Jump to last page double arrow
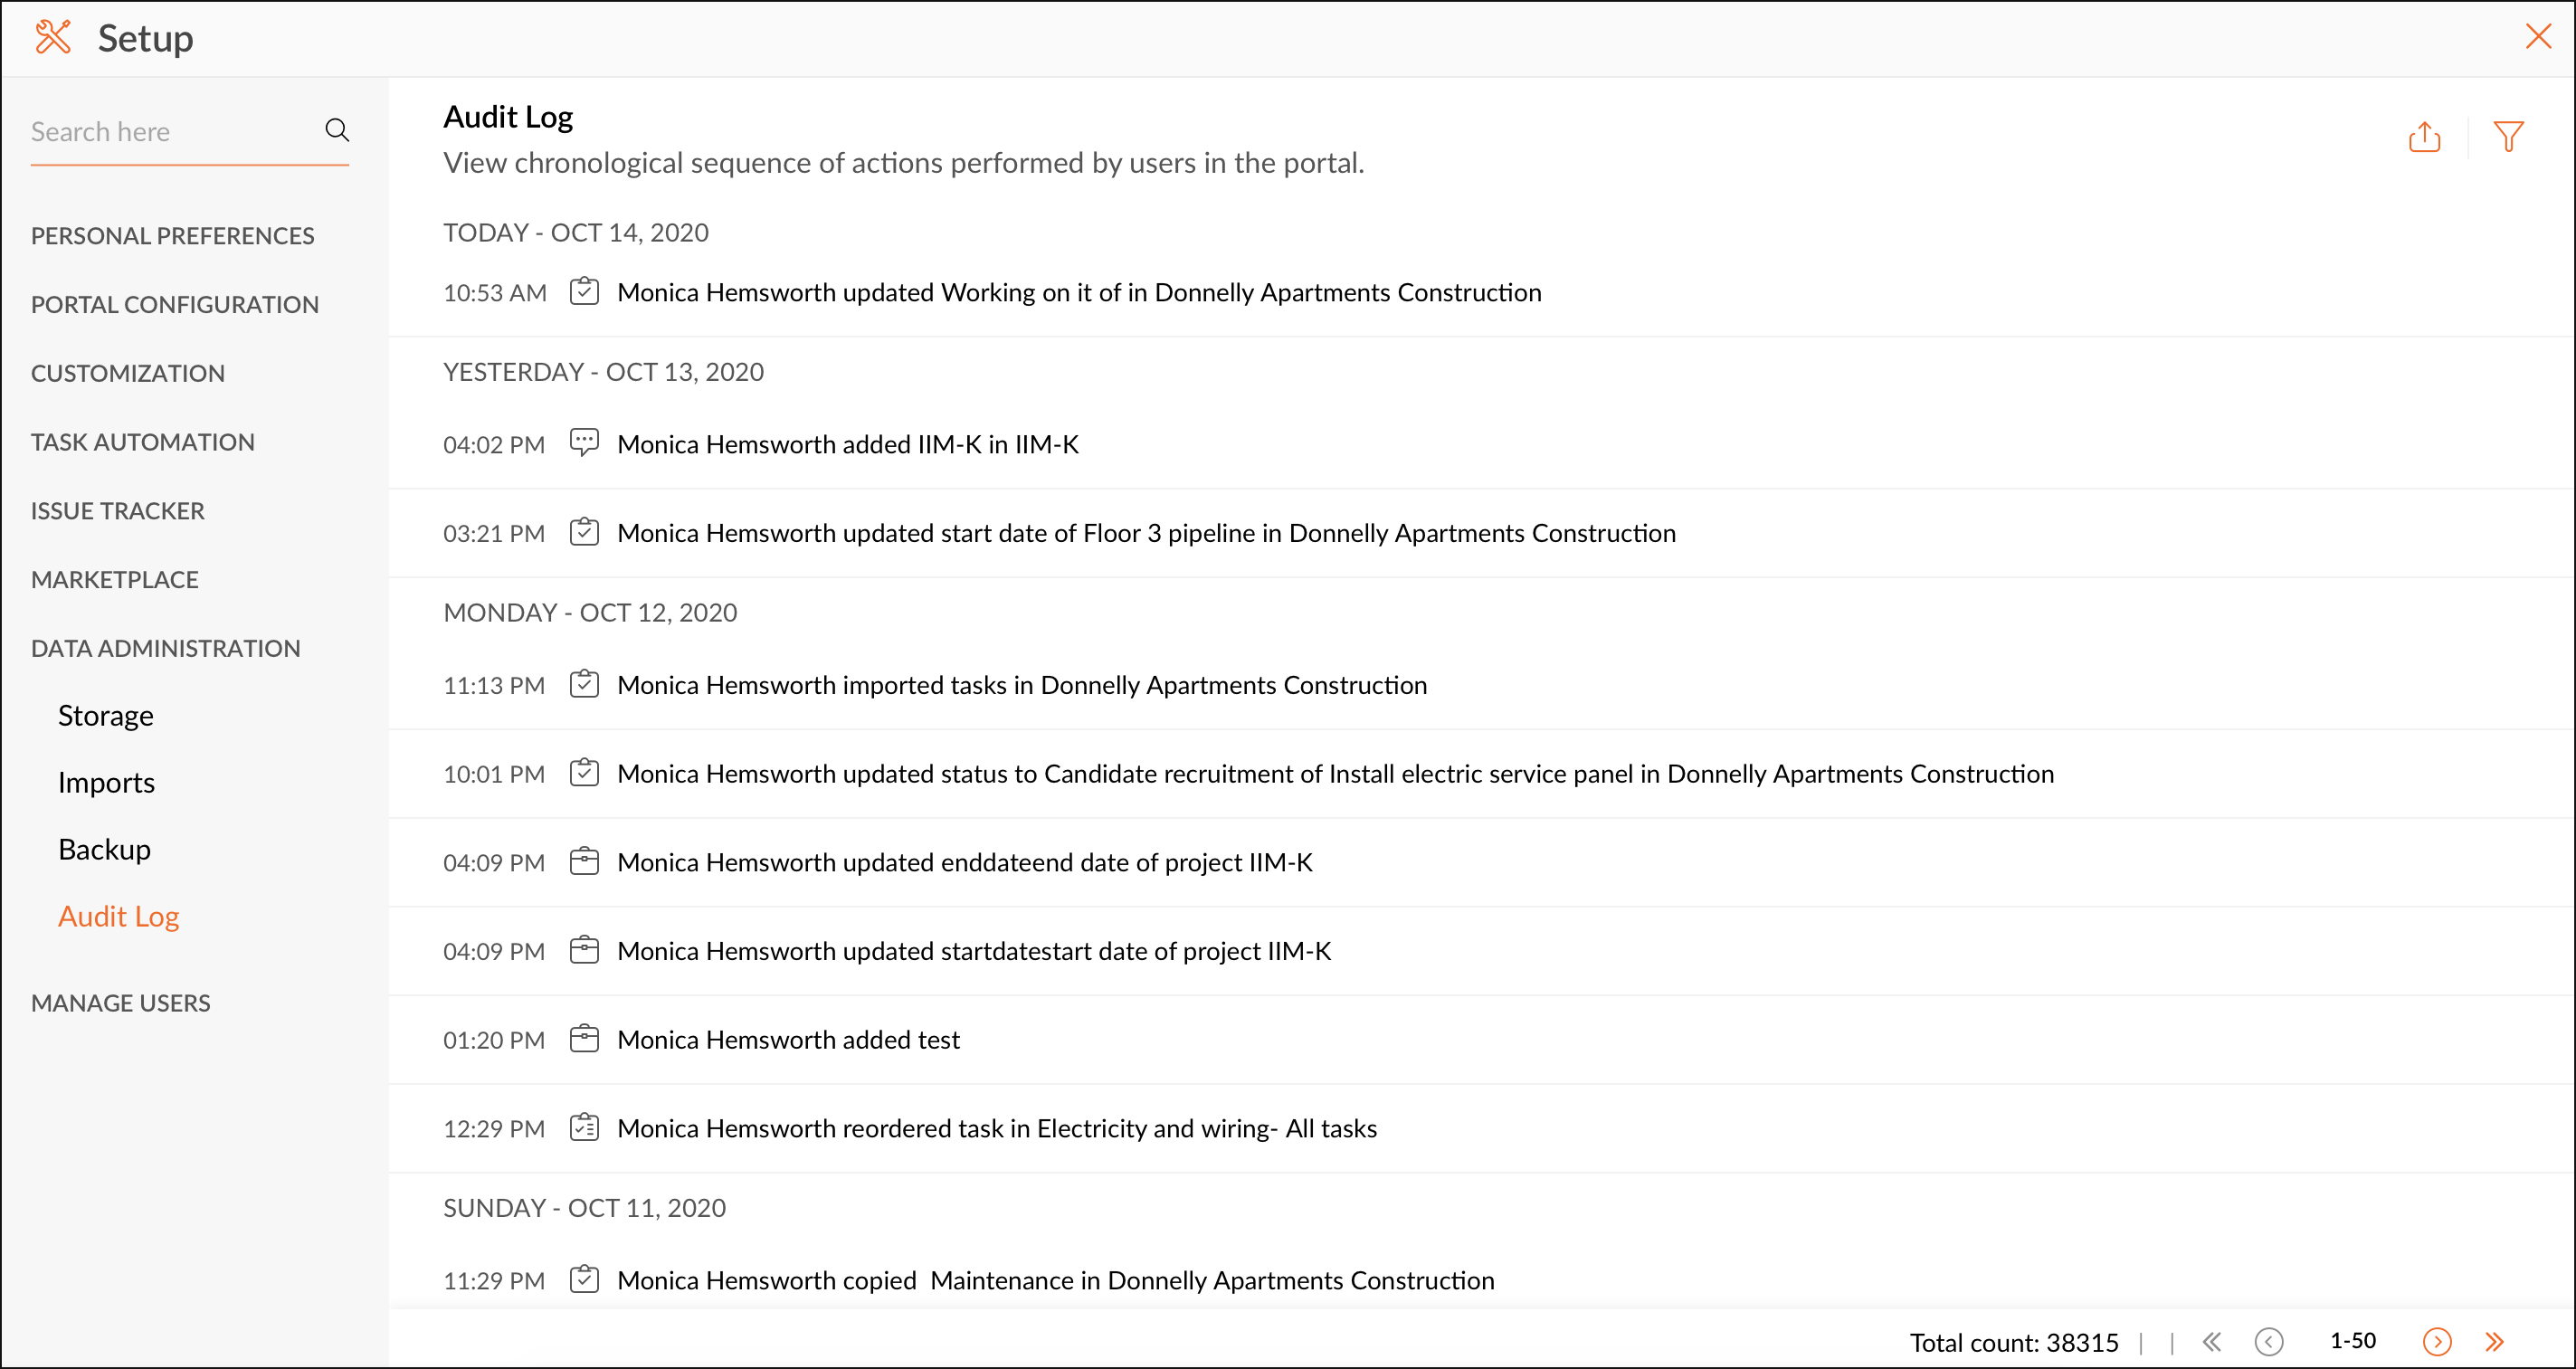2576x1369 pixels. point(2493,1341)
